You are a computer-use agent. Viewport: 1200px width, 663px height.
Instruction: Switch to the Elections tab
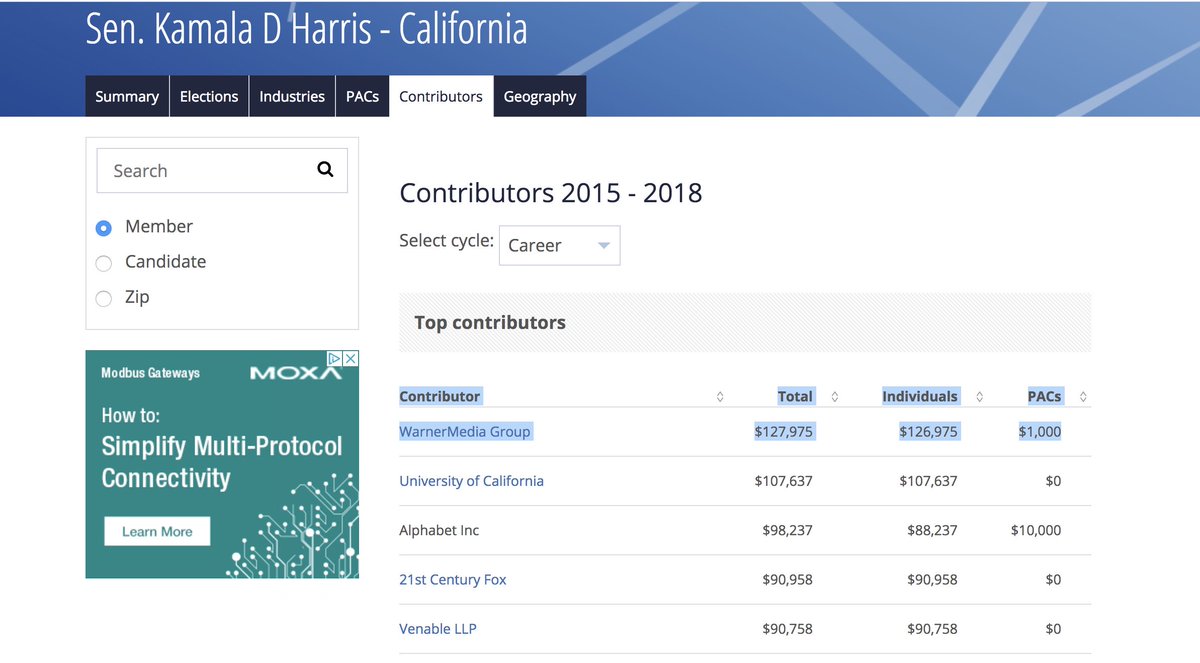pyautogui.click(x=209, y=96)
